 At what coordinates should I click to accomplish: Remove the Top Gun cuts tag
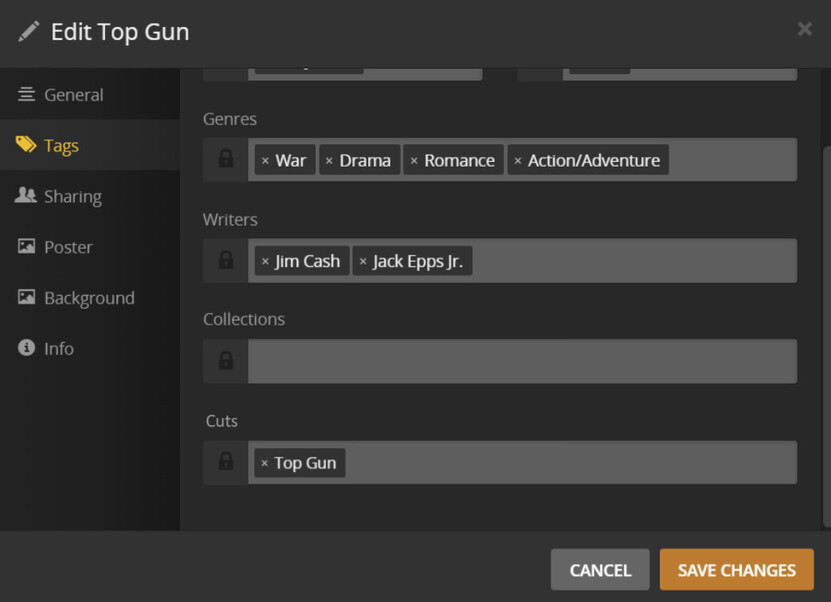[x=264, y=463]
